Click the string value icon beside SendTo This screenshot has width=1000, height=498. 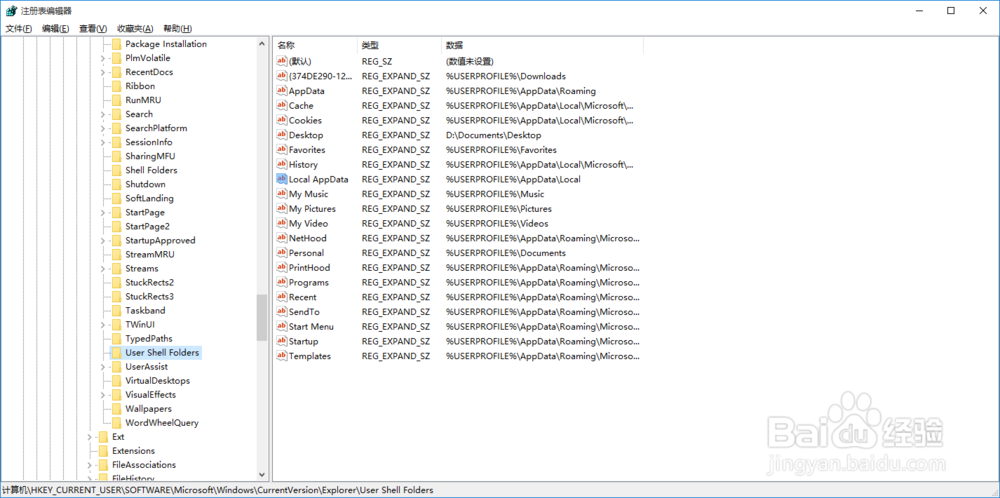point(282,312)
